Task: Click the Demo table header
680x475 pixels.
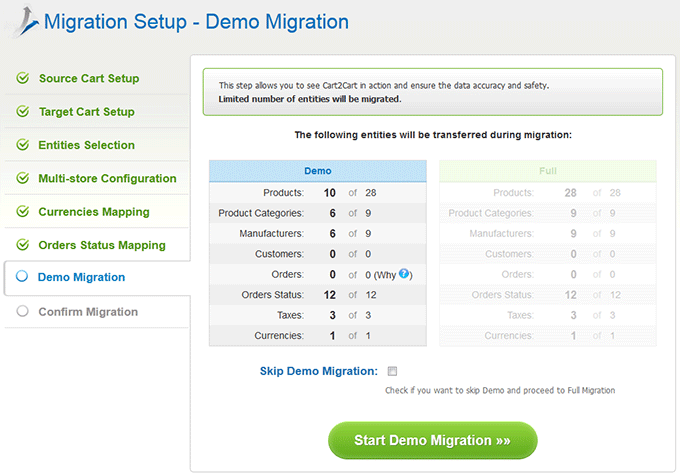Action: (x=317, y=171)
